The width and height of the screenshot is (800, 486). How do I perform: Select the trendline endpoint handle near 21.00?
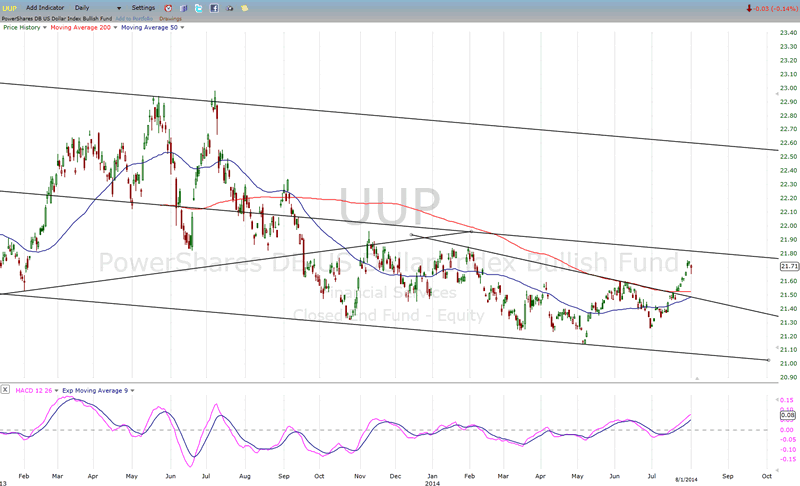(x=768, y=360)
